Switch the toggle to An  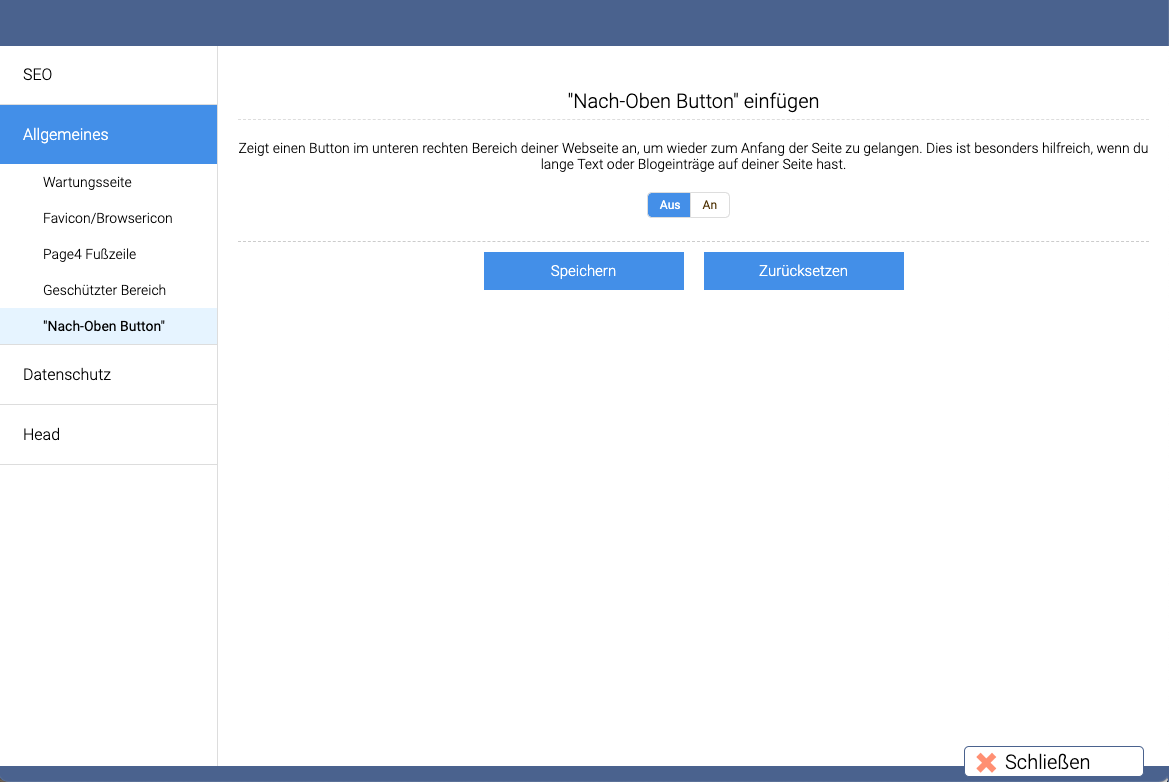coord(710,205)
